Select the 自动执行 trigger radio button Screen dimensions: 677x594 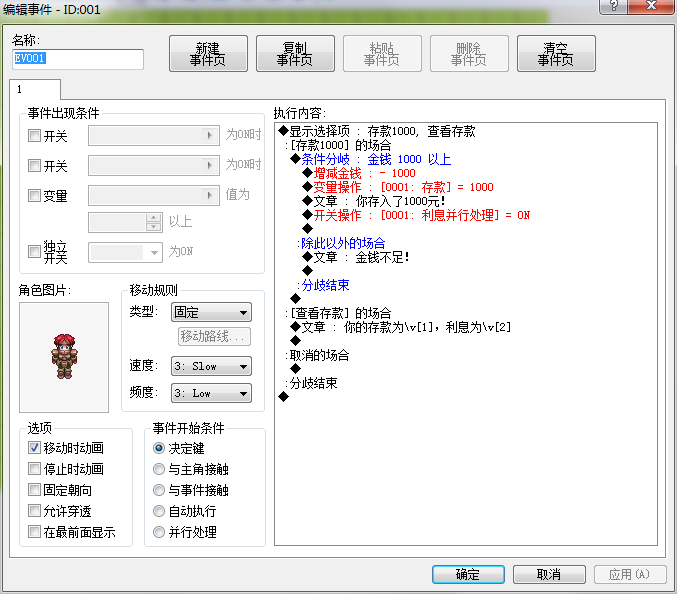coord(159,511)
